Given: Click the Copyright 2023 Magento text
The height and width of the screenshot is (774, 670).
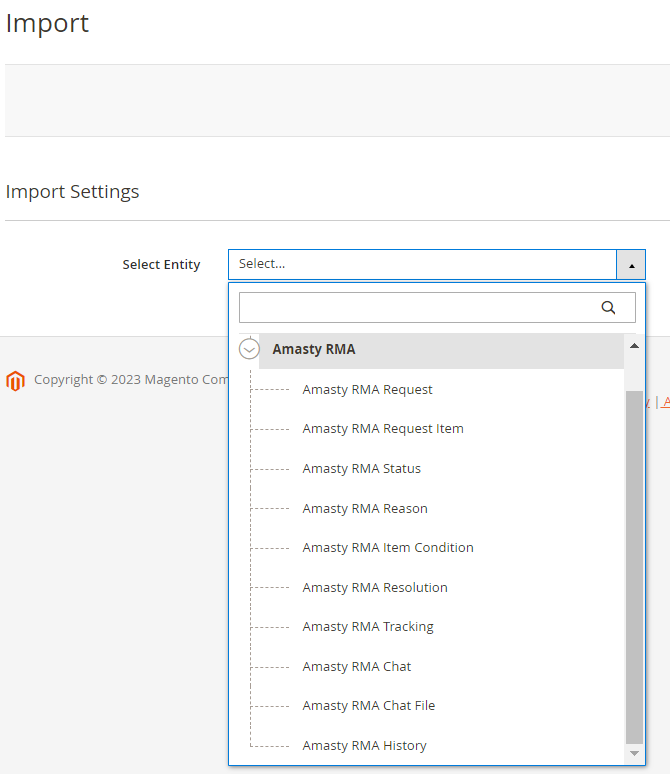Looking at the screenshot, I should (131, 380).
